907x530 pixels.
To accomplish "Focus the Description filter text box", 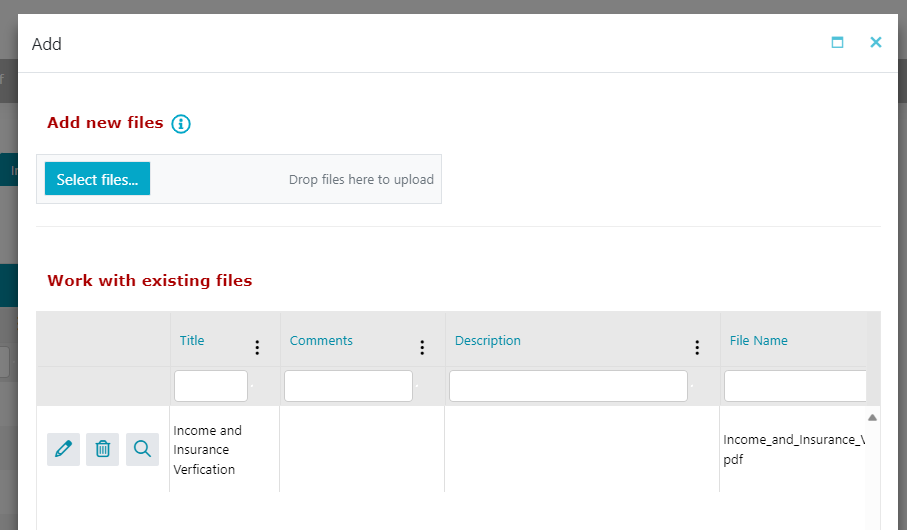I will coord(568,386).
